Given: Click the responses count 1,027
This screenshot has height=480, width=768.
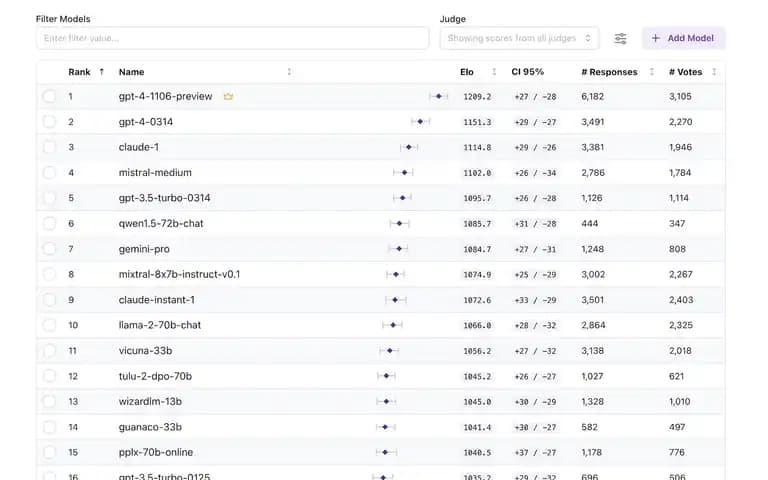Looking at the screenshot, I should pos(592,376).
